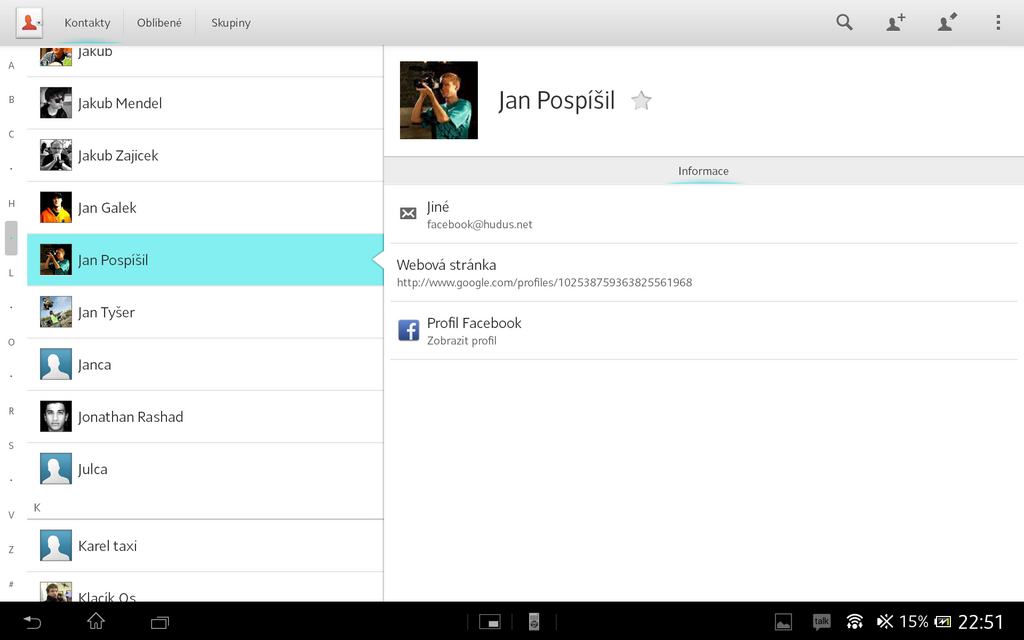This screenshot has height=640, width=1024.
Task: Jump to letter K in alphabet index
Action: (36, 507)
